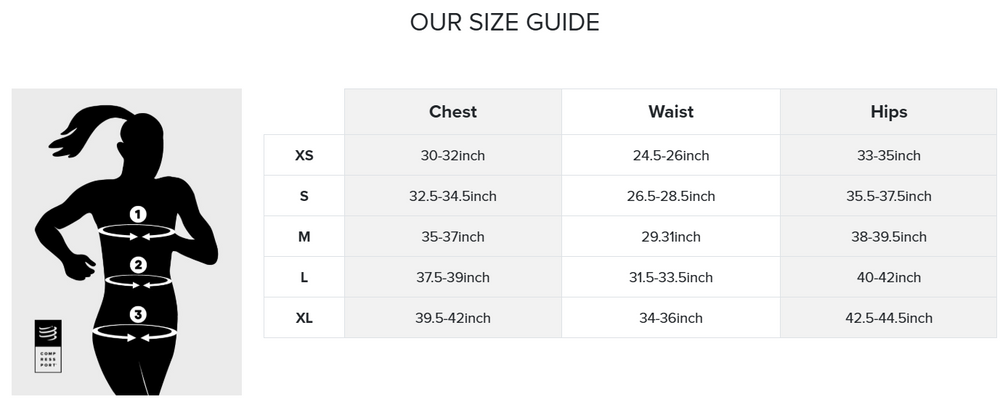This screenshot has width=1000, height=415.
Task: Click the waist marker number 2 icon
Action: point(138,265)
